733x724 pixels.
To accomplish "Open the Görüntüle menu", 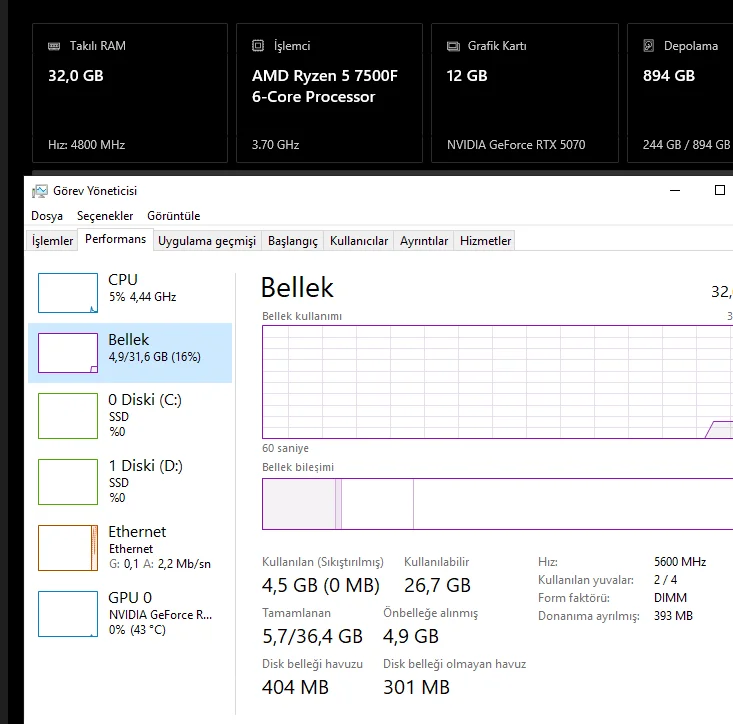I will (x=174, y=216).
